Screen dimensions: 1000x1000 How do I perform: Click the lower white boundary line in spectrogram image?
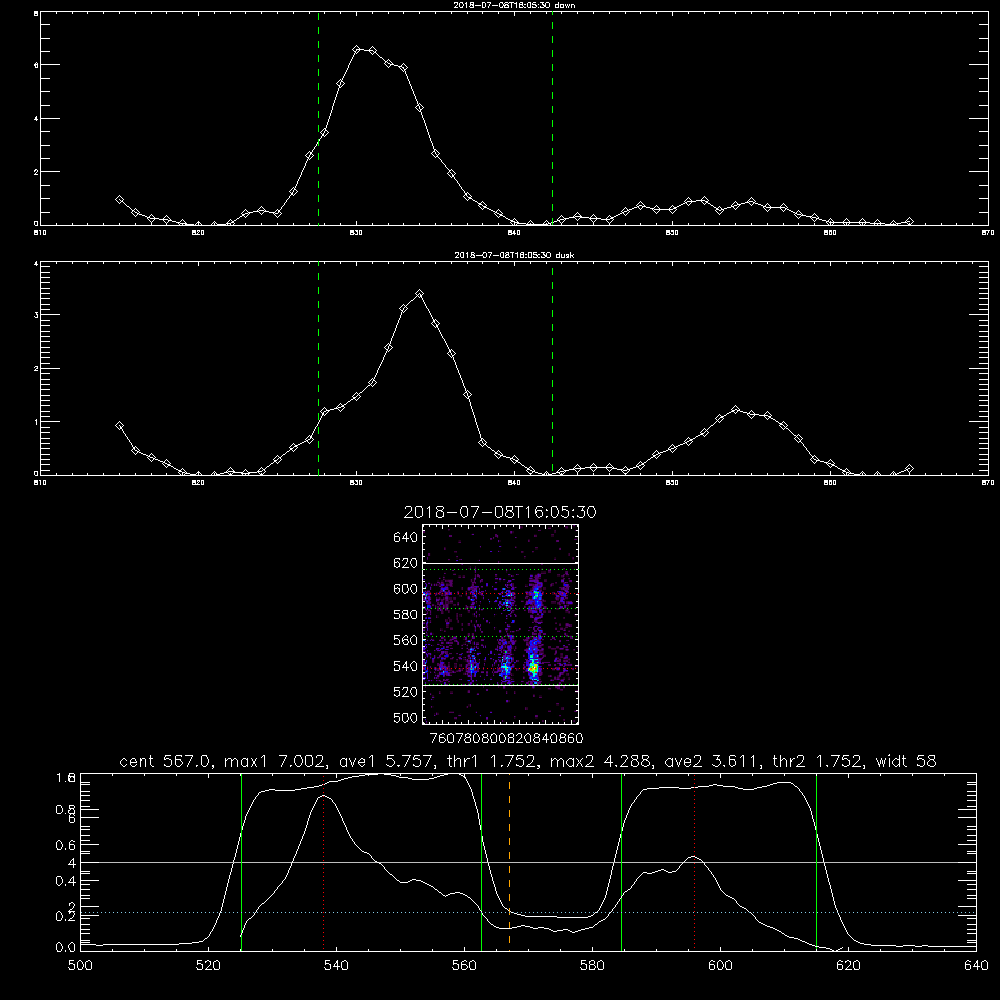tap(501, 686)
